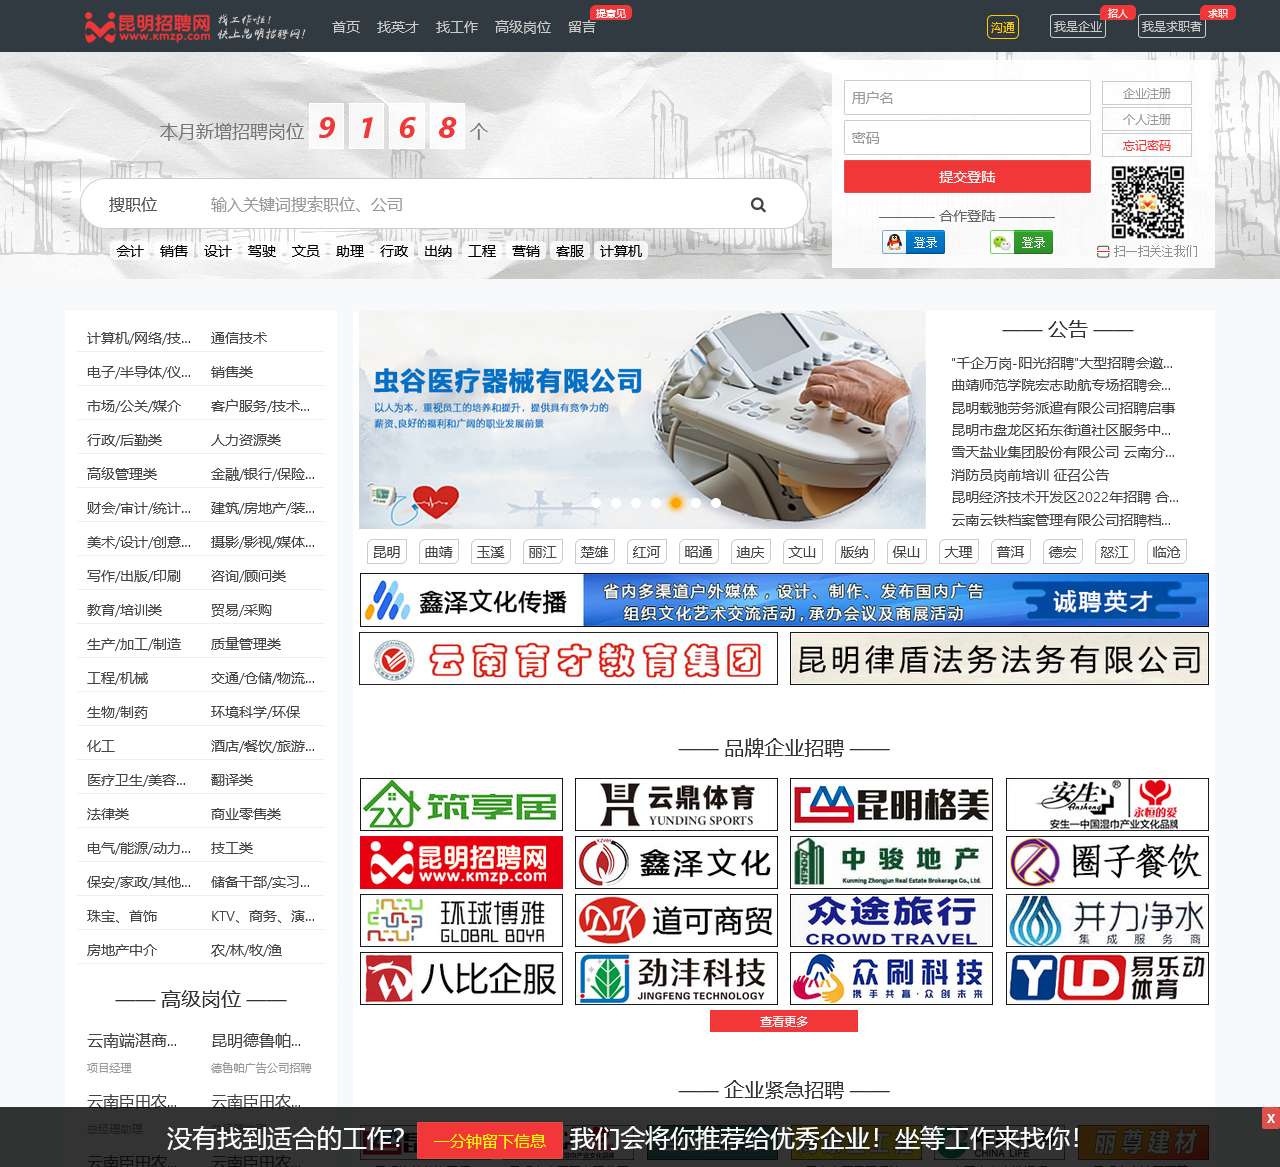
Task: Click the 鑫泽文化 flame logo
Action: (x=675, y=862)
